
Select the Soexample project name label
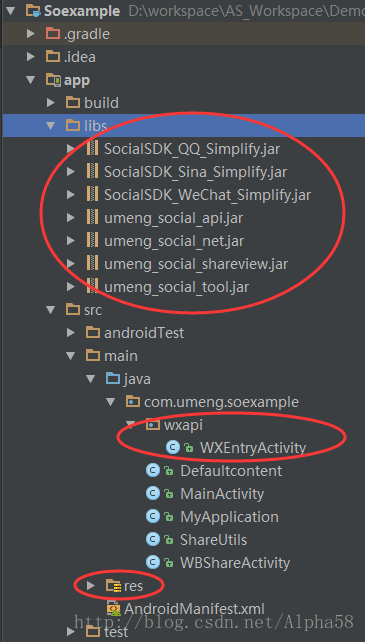tap(82, 11)
